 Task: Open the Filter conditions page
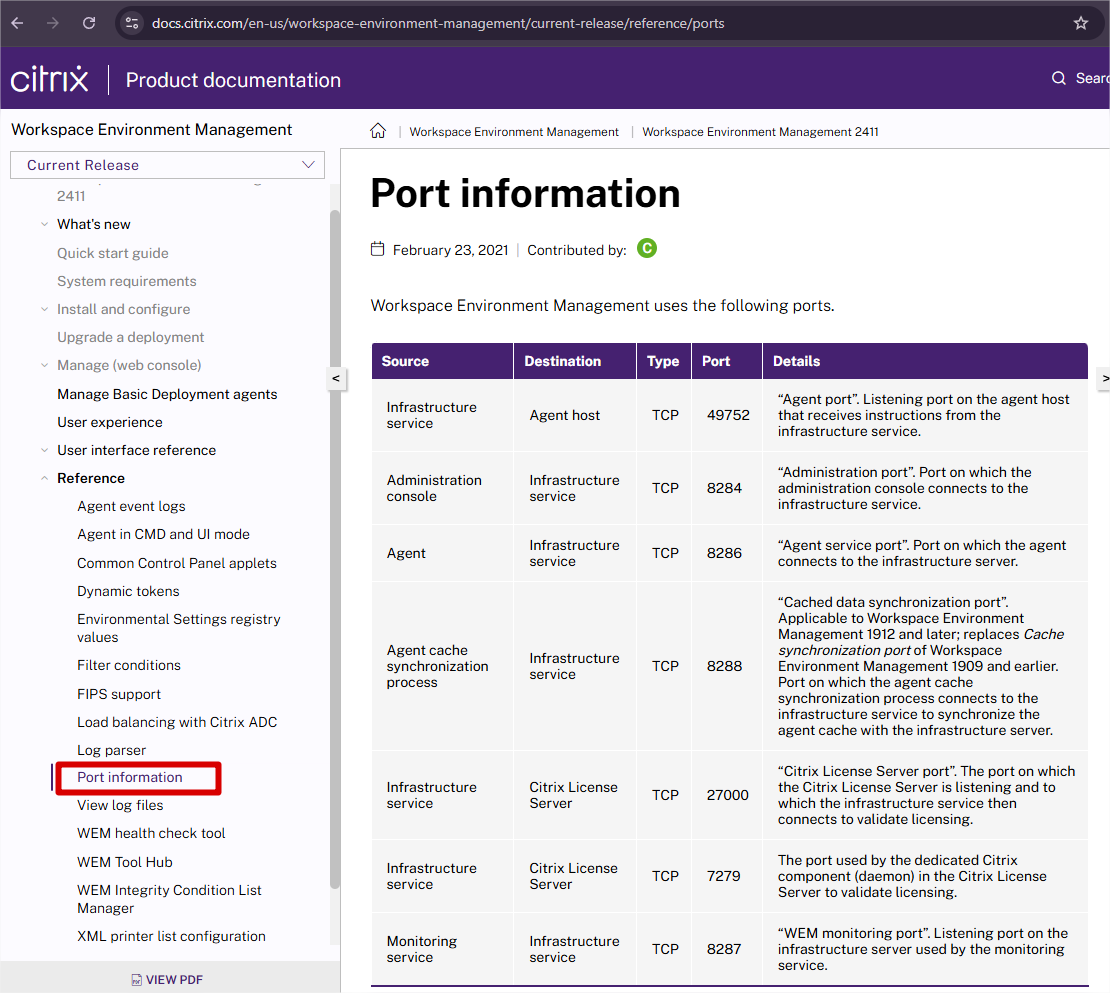[129, 665]
